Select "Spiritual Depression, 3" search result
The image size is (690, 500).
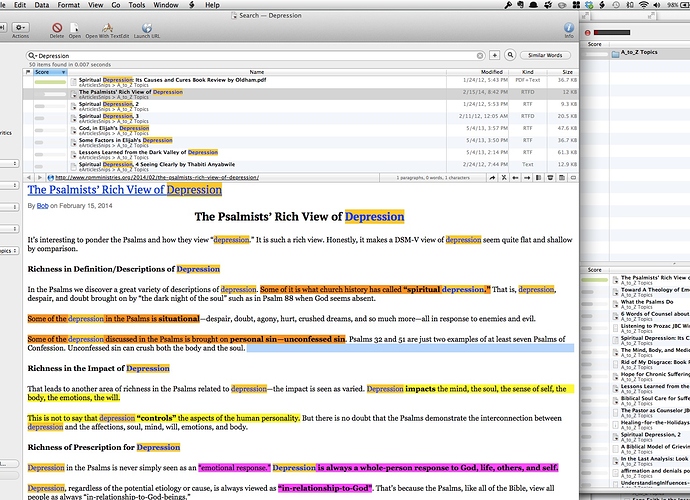(x=108, y=115)
